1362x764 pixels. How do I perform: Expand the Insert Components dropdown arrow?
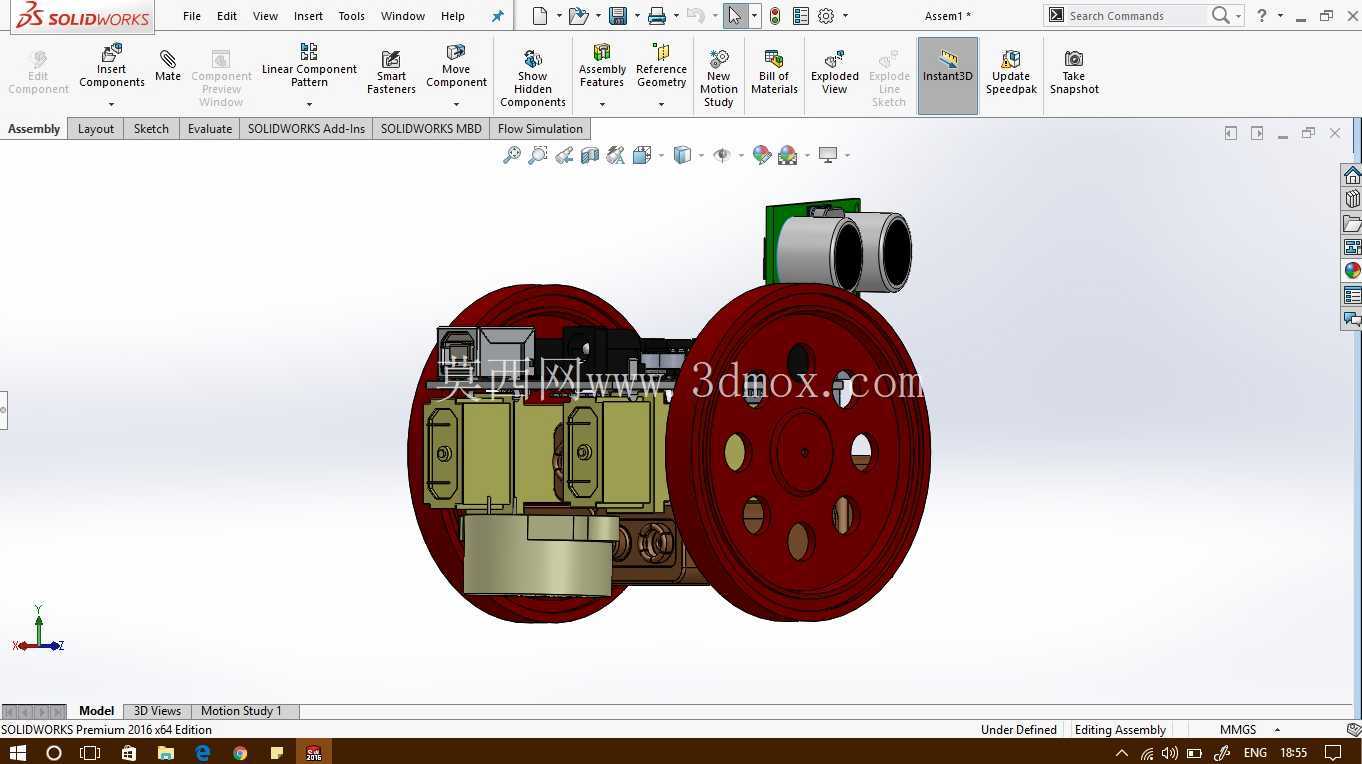111,104
